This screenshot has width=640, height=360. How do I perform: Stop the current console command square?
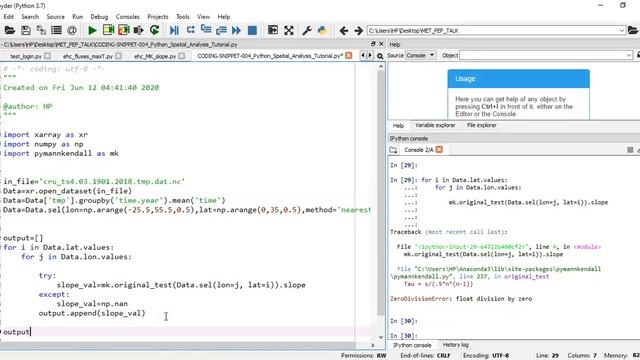pos(630,150)
